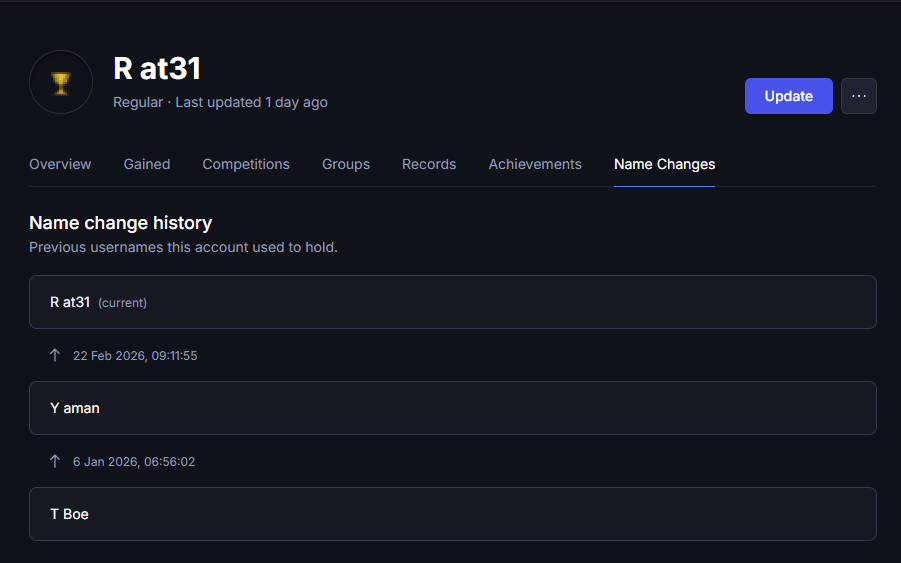
Task: Select the Groups tab
Action: pos(346,164)
